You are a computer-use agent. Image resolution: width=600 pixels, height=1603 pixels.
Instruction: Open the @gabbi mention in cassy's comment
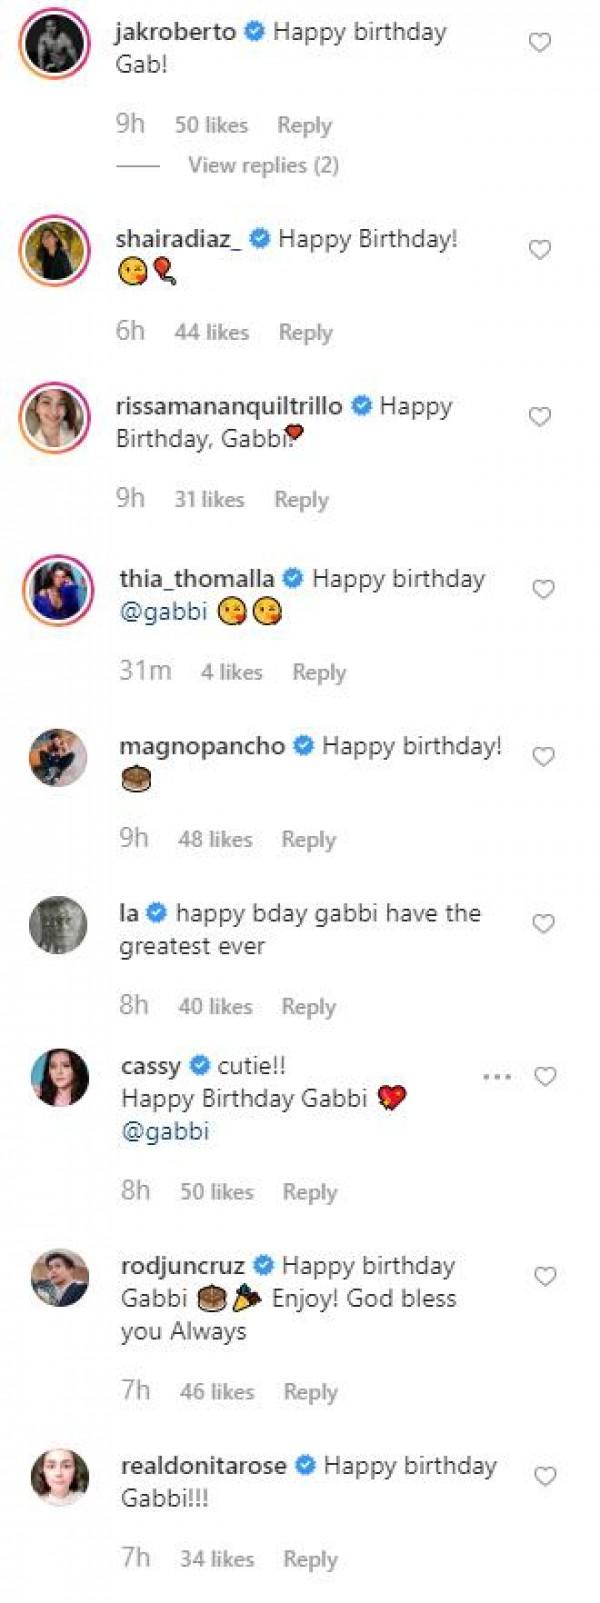point(165,1133)
